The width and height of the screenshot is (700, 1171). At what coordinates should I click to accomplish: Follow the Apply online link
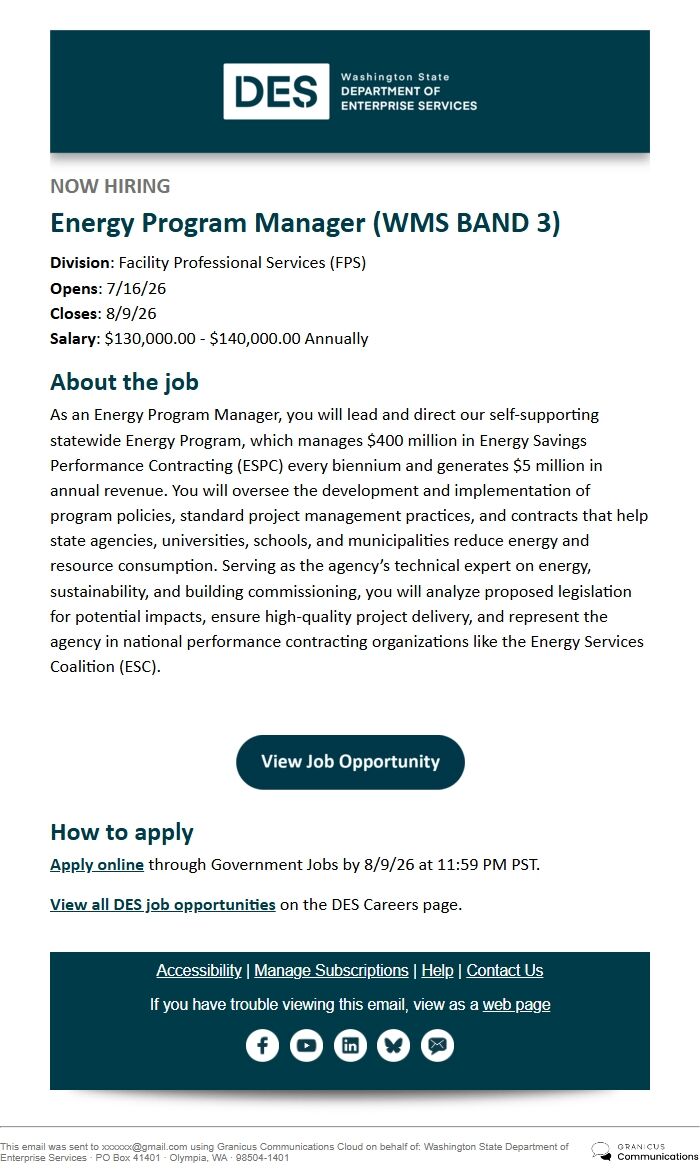pos(97,865)
